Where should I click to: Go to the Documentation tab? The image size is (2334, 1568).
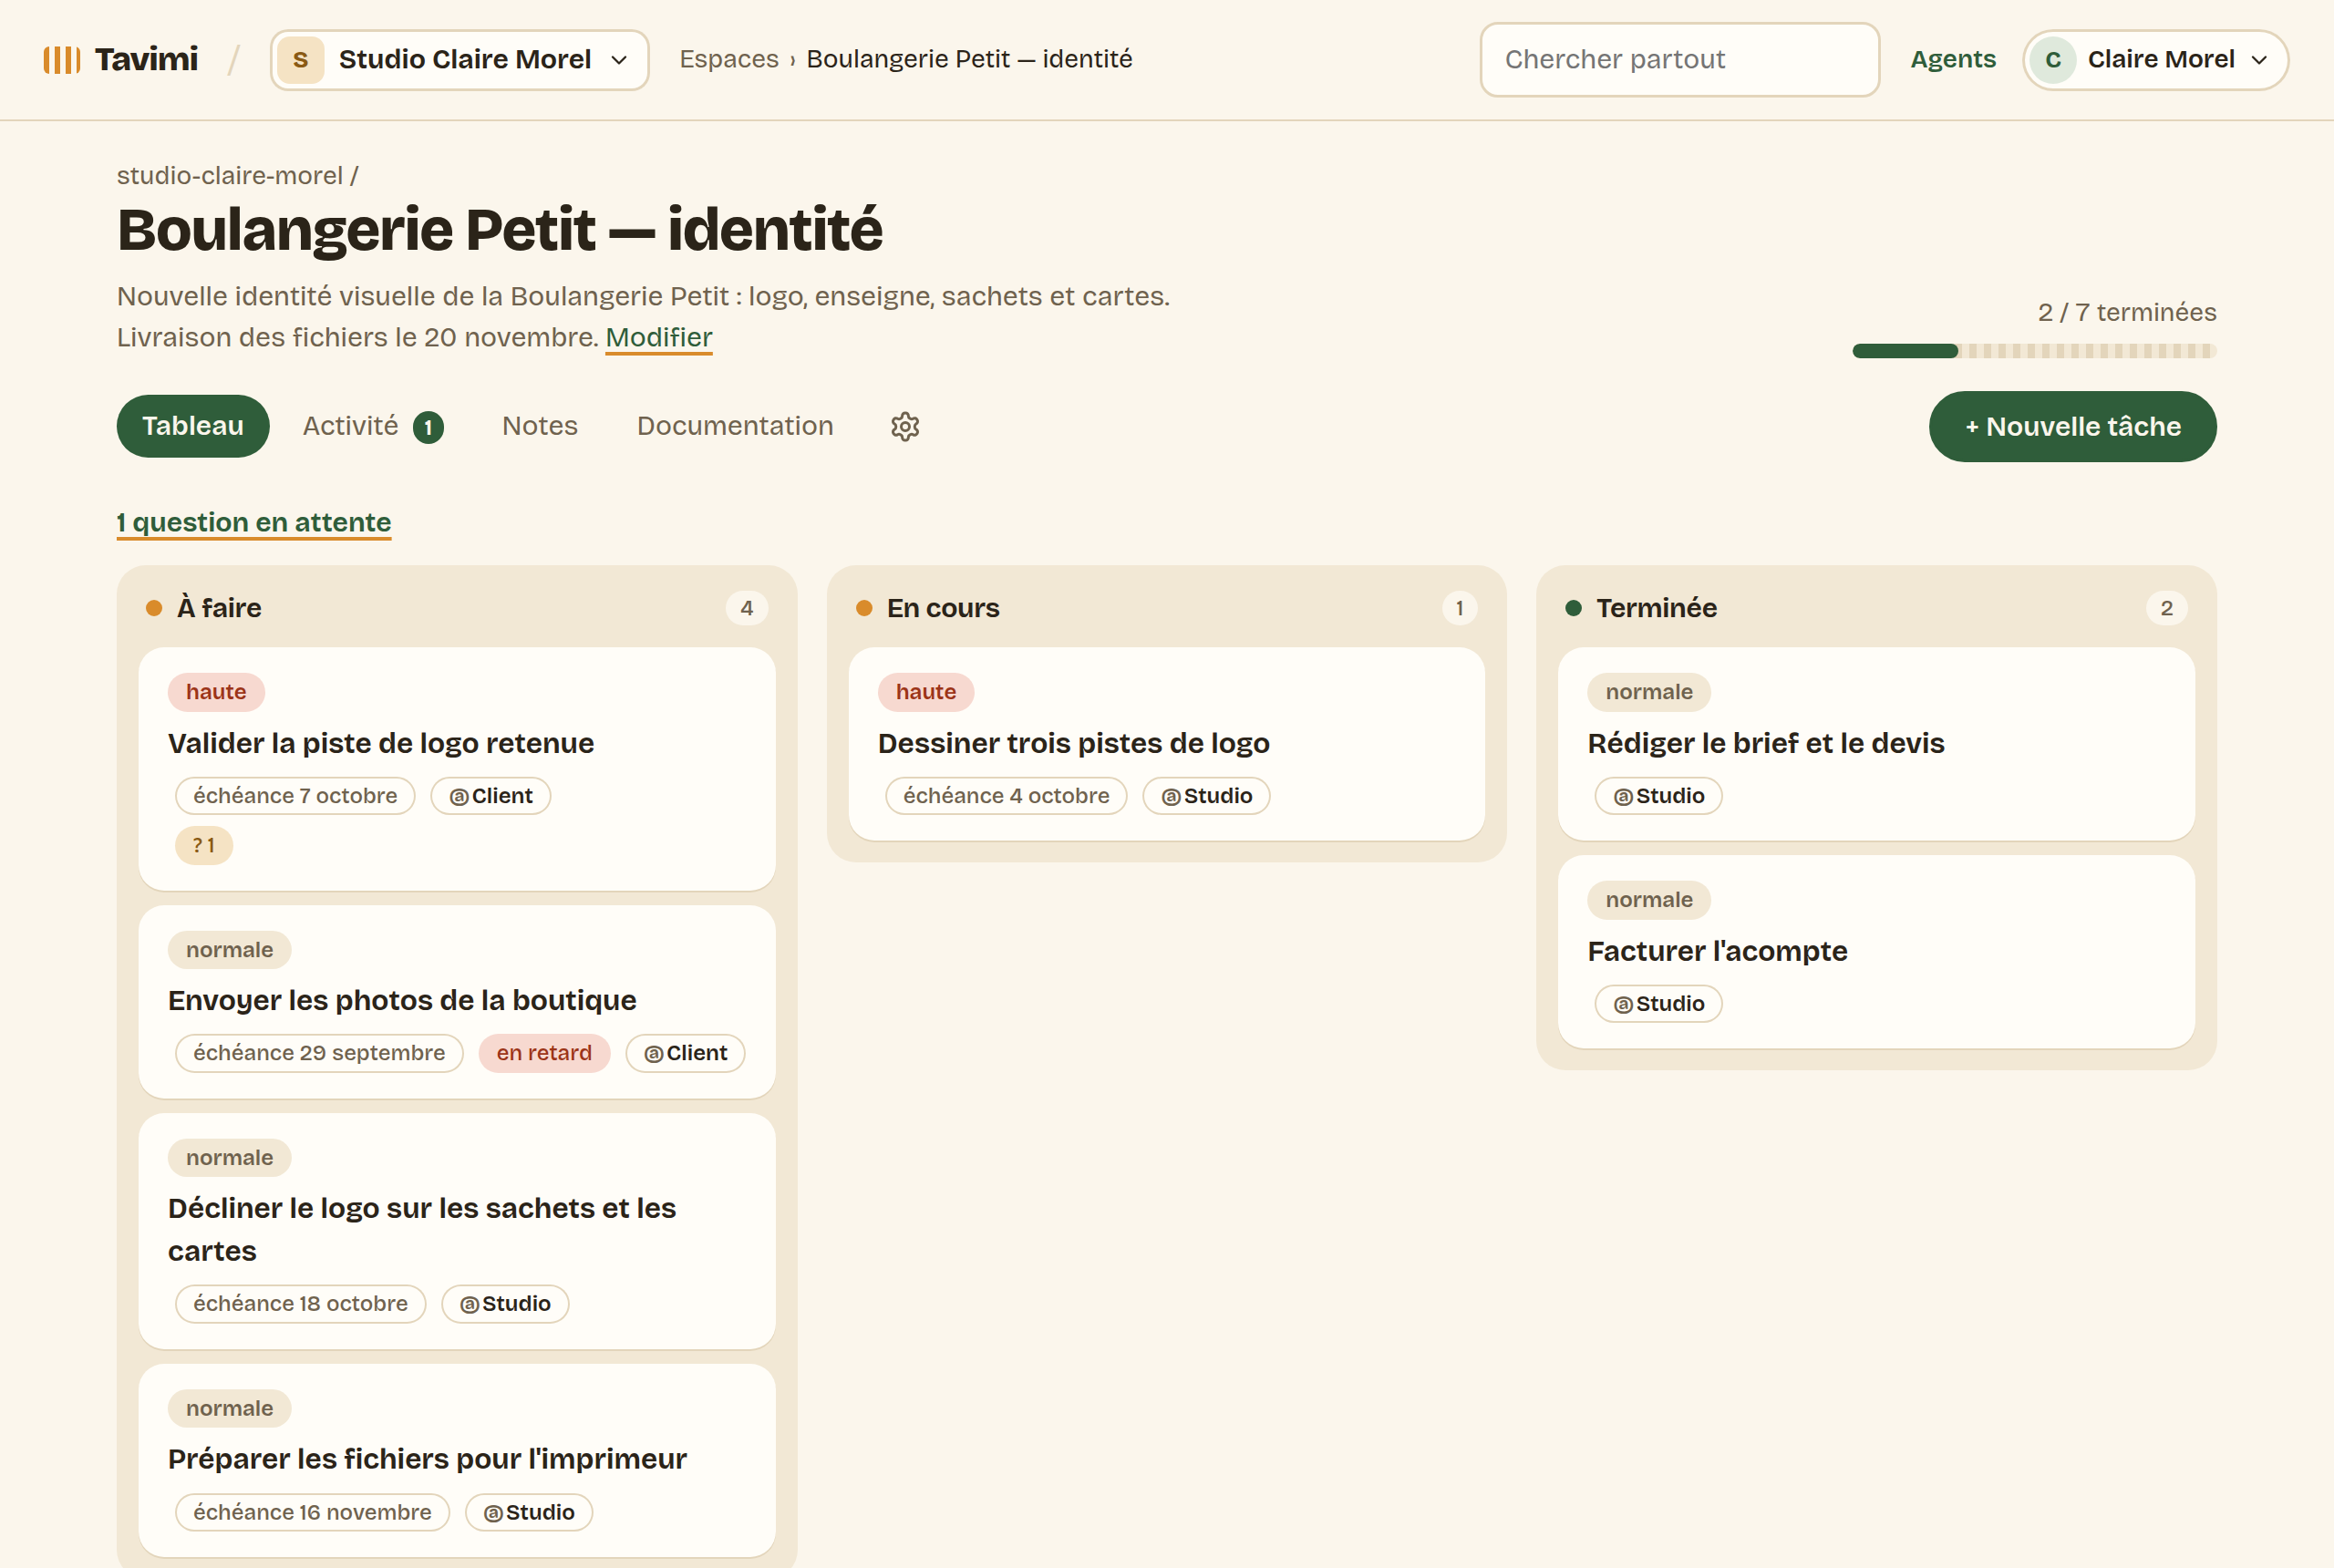[735, 426]
